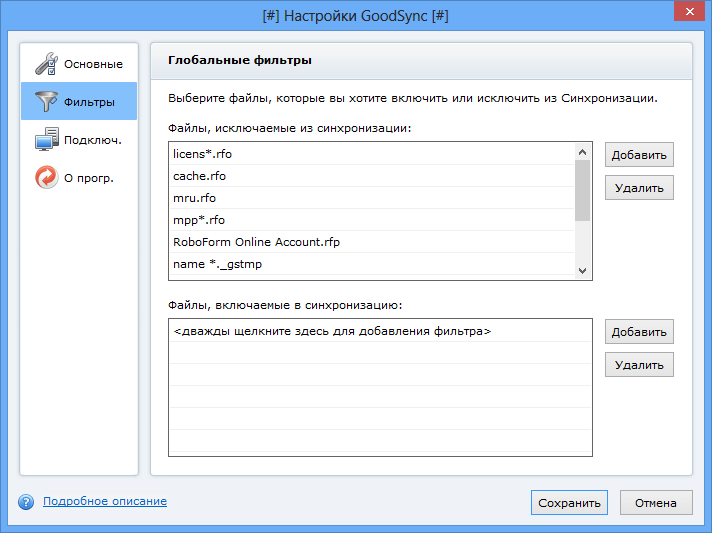The image size is (712, 533).
Task: Select mpp*.rfo filter entry
Action: click(372, 220)
